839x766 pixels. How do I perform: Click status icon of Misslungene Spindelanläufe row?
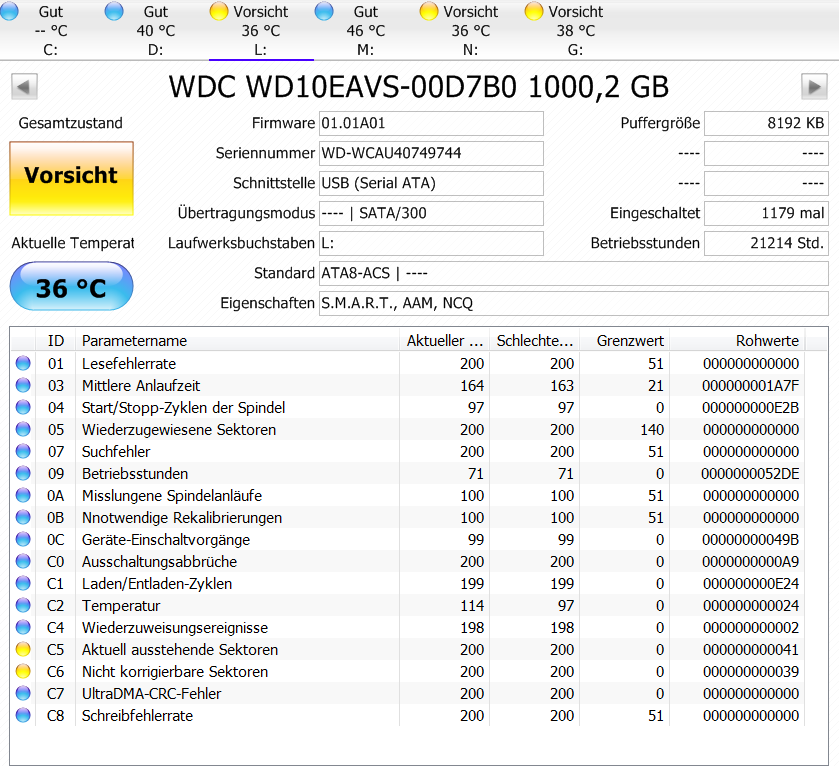click(x=23, y=495)
